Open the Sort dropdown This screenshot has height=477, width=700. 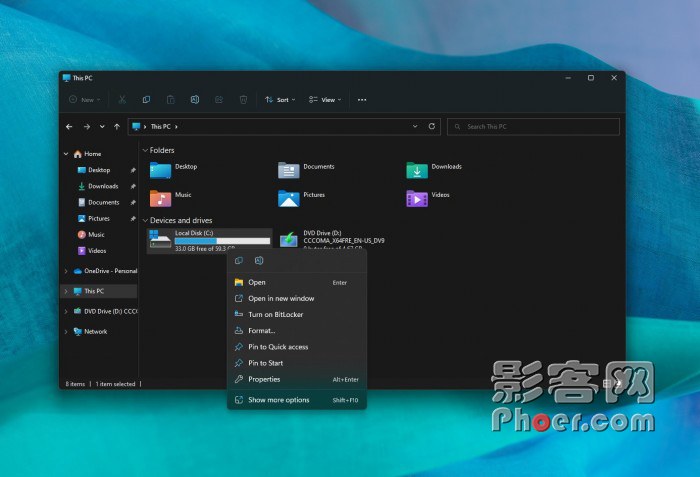[280, 100]
